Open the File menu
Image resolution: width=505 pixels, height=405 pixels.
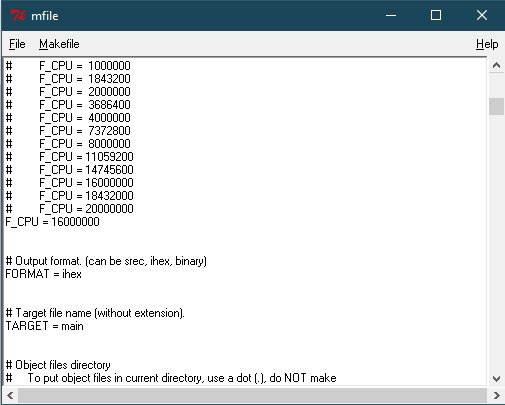pos(17,44)
